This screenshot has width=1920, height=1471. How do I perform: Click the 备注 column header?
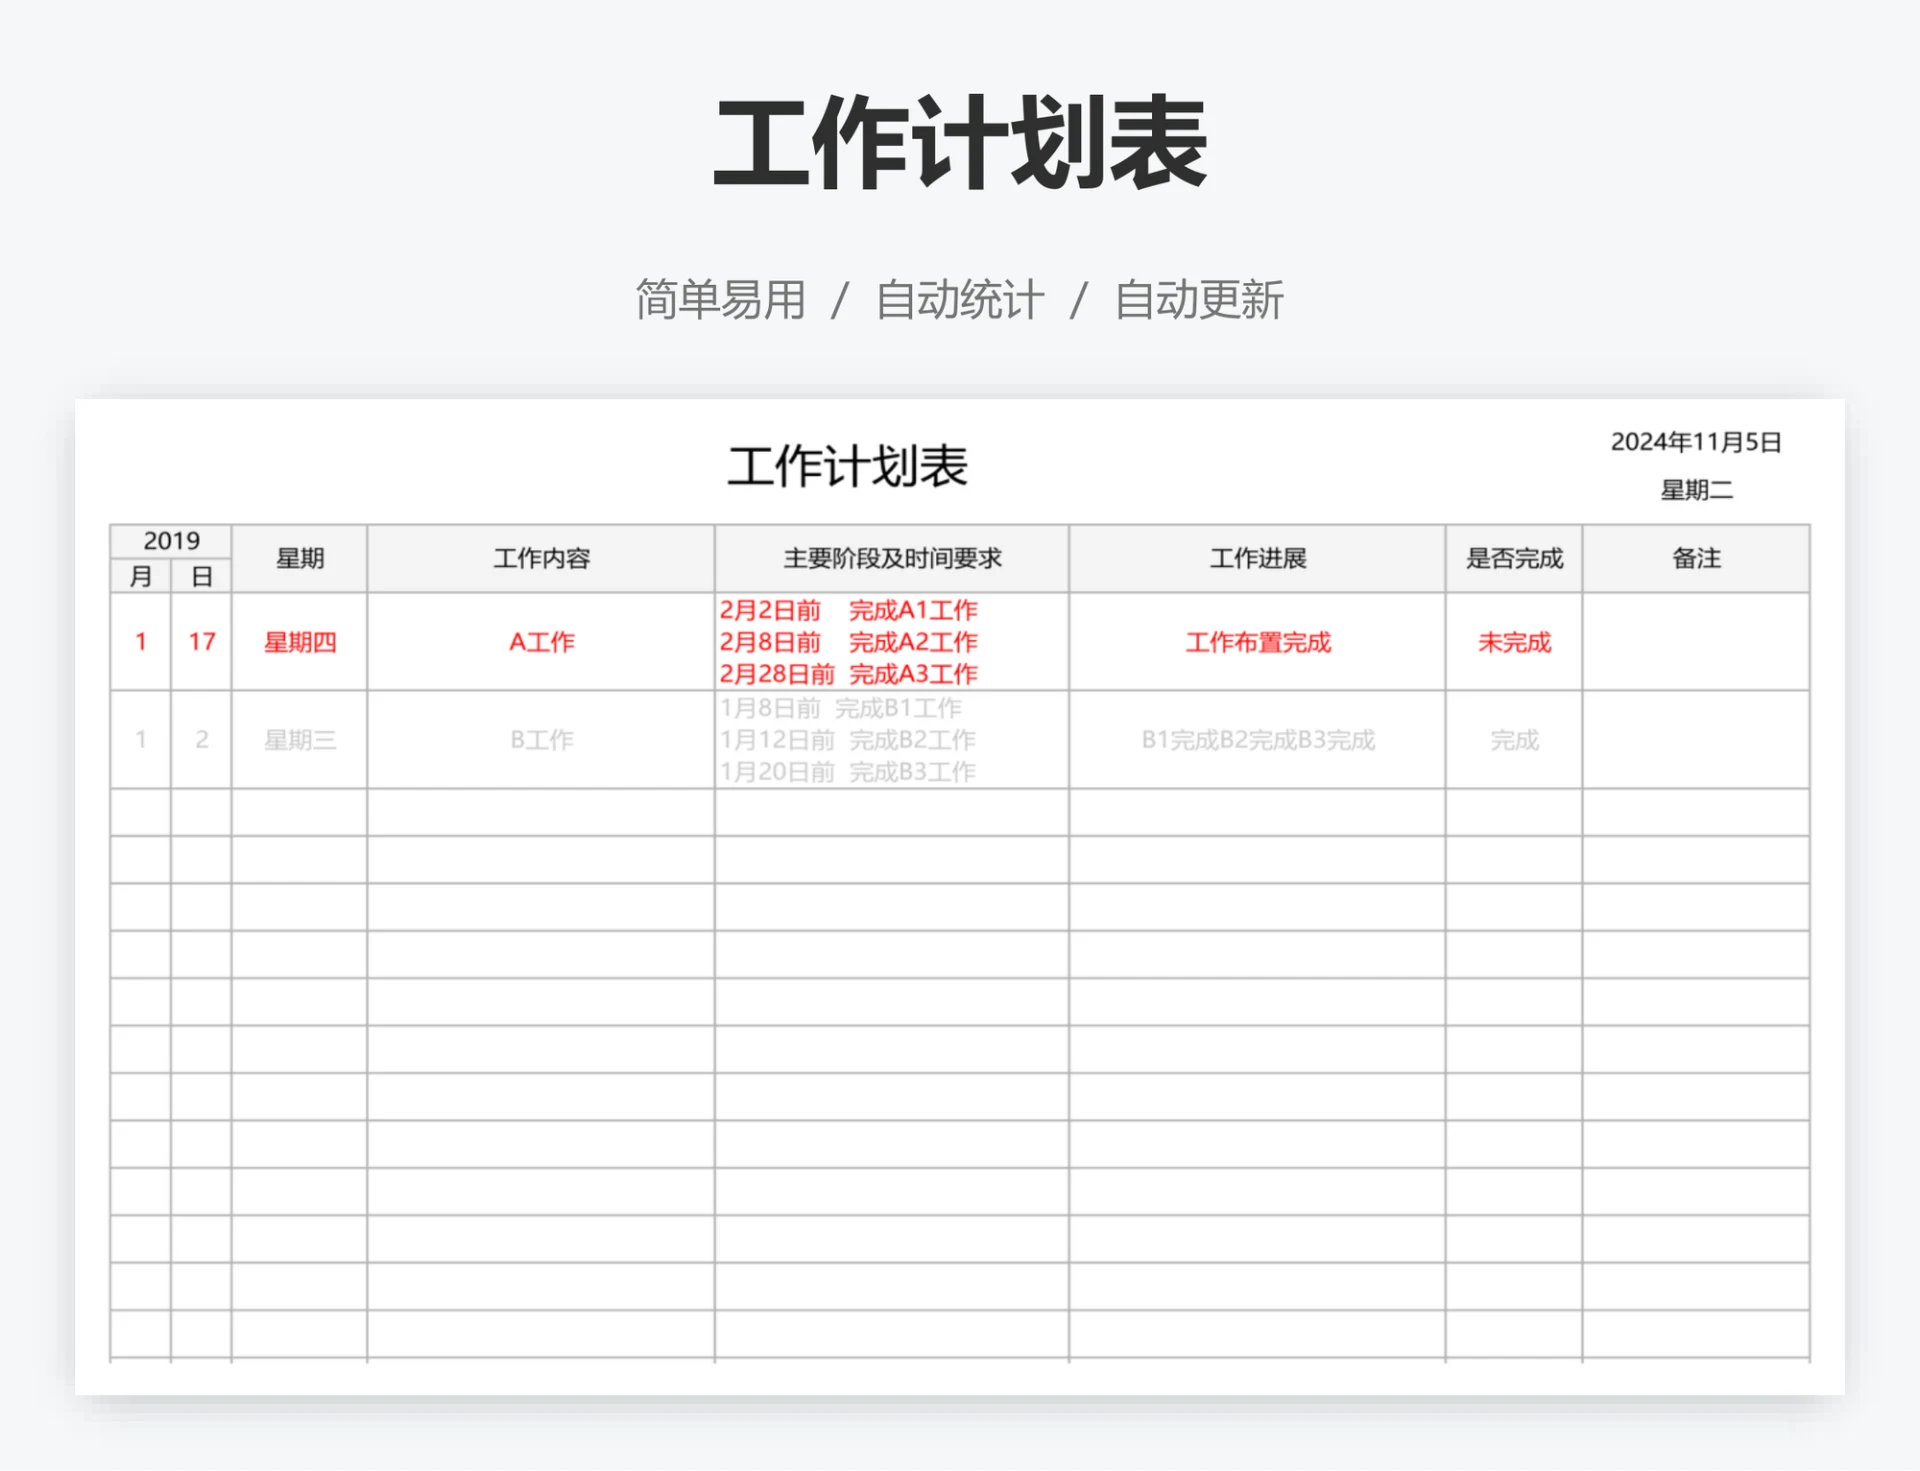click(1697, 559)
